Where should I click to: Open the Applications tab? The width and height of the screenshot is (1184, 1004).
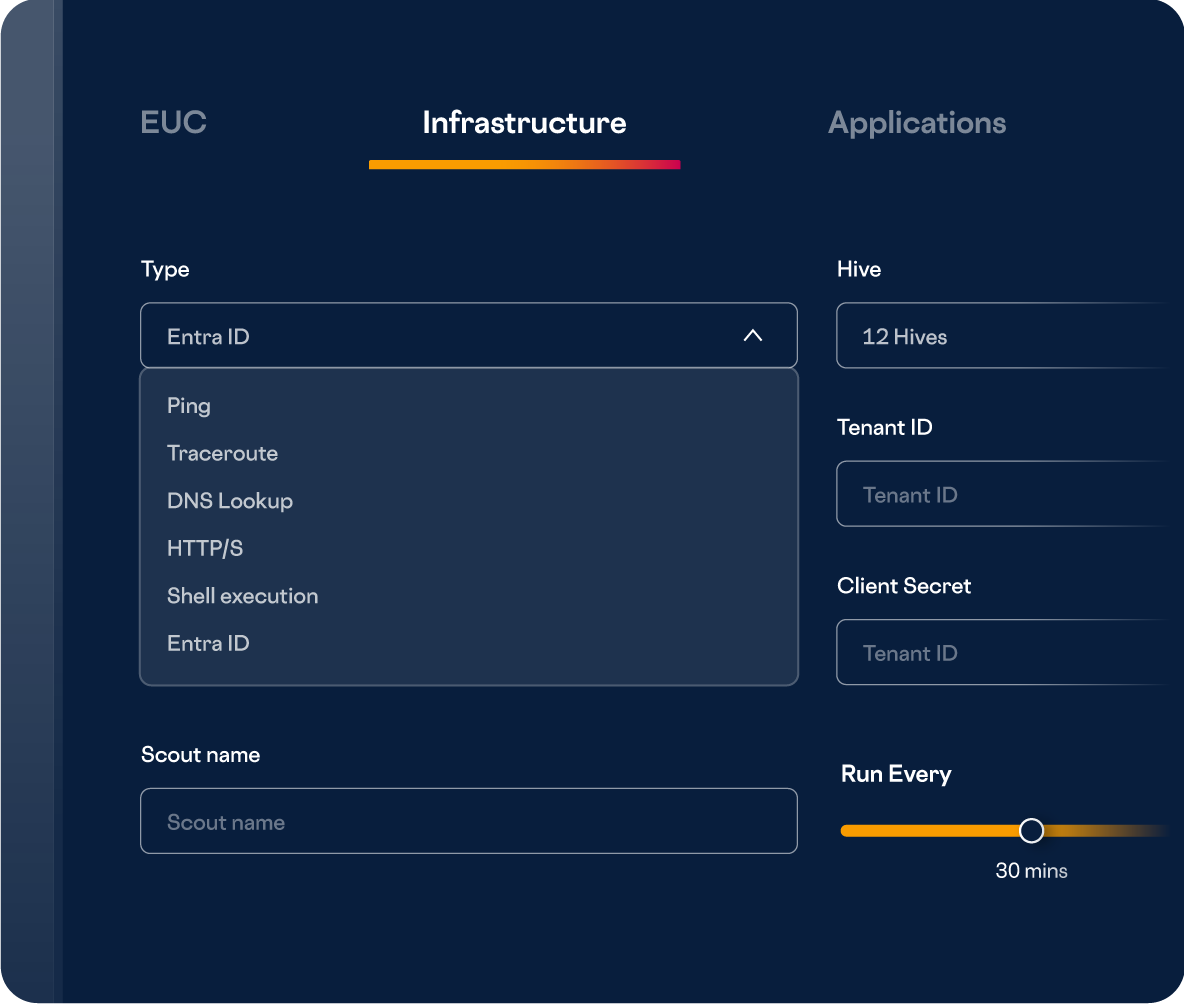point(916,123)
